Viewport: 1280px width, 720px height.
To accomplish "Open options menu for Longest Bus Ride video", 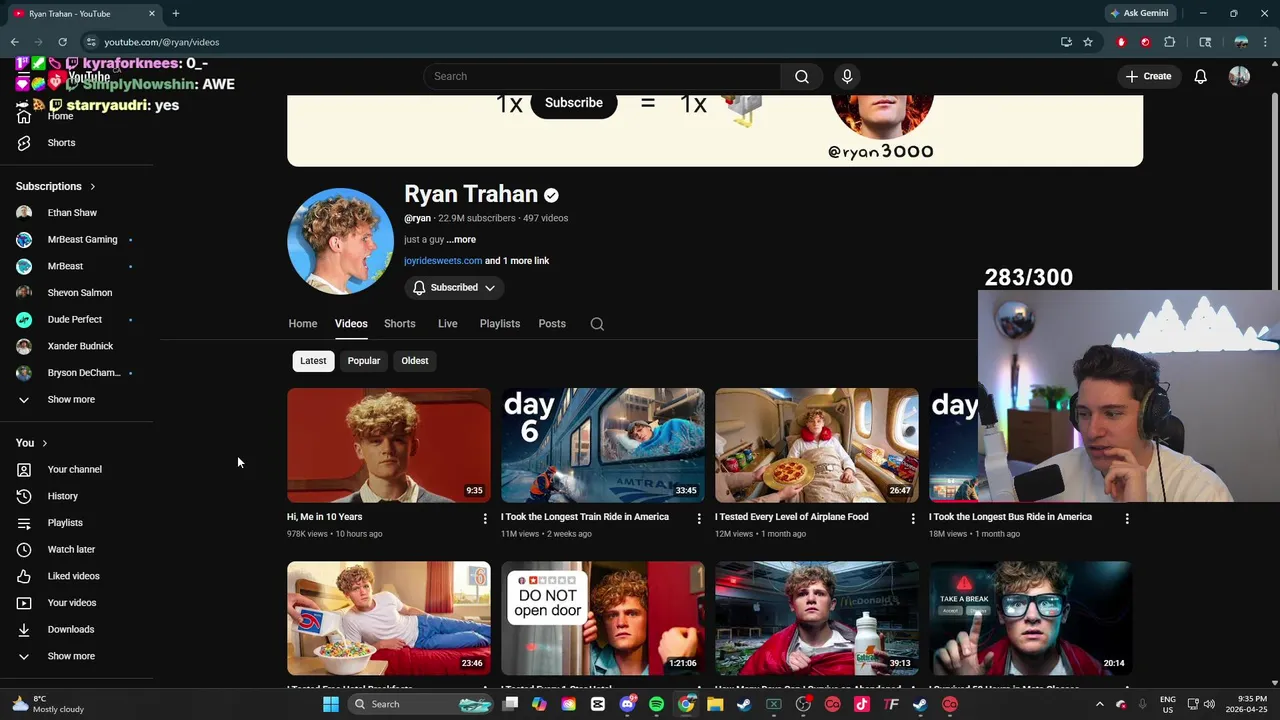I will tap(1127, 518).
